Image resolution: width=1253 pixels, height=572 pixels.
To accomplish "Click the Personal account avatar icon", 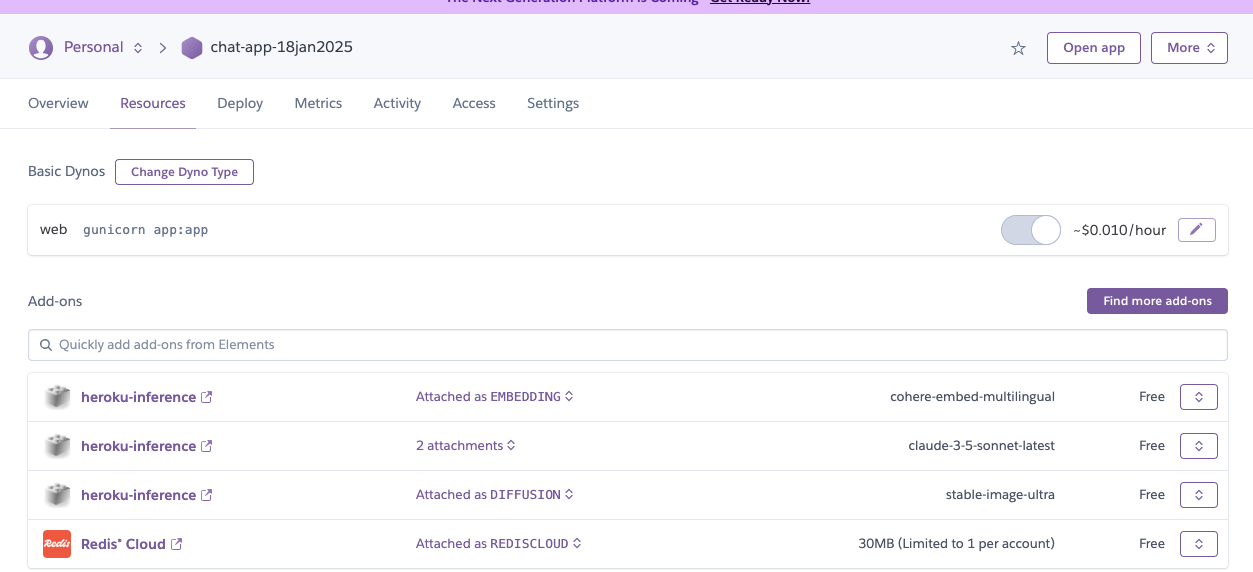I will click(x=41, y=48).
